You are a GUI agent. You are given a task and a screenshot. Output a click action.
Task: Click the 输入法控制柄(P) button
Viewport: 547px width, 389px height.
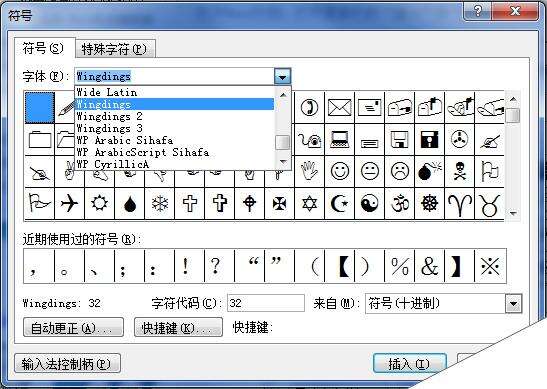click(x=67, y=364)
